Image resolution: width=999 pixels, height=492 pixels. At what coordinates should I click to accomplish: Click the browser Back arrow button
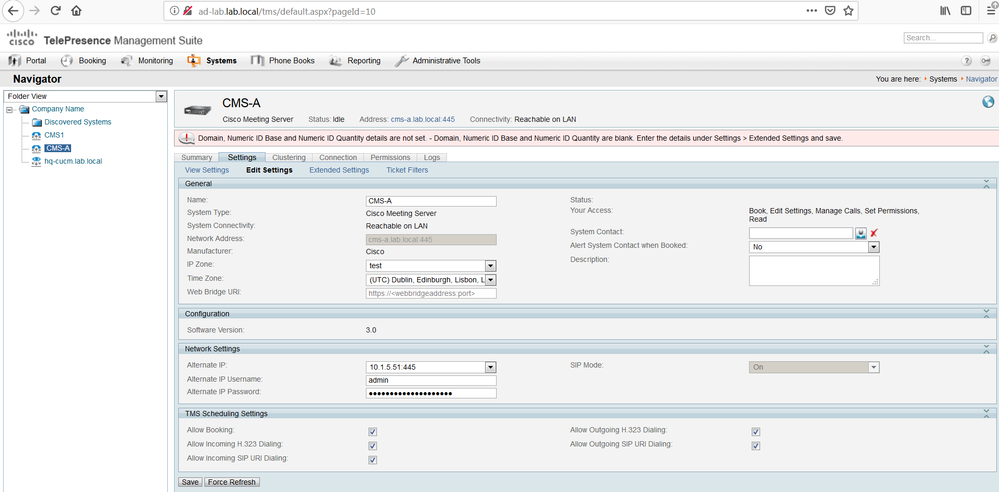[13, 11]
